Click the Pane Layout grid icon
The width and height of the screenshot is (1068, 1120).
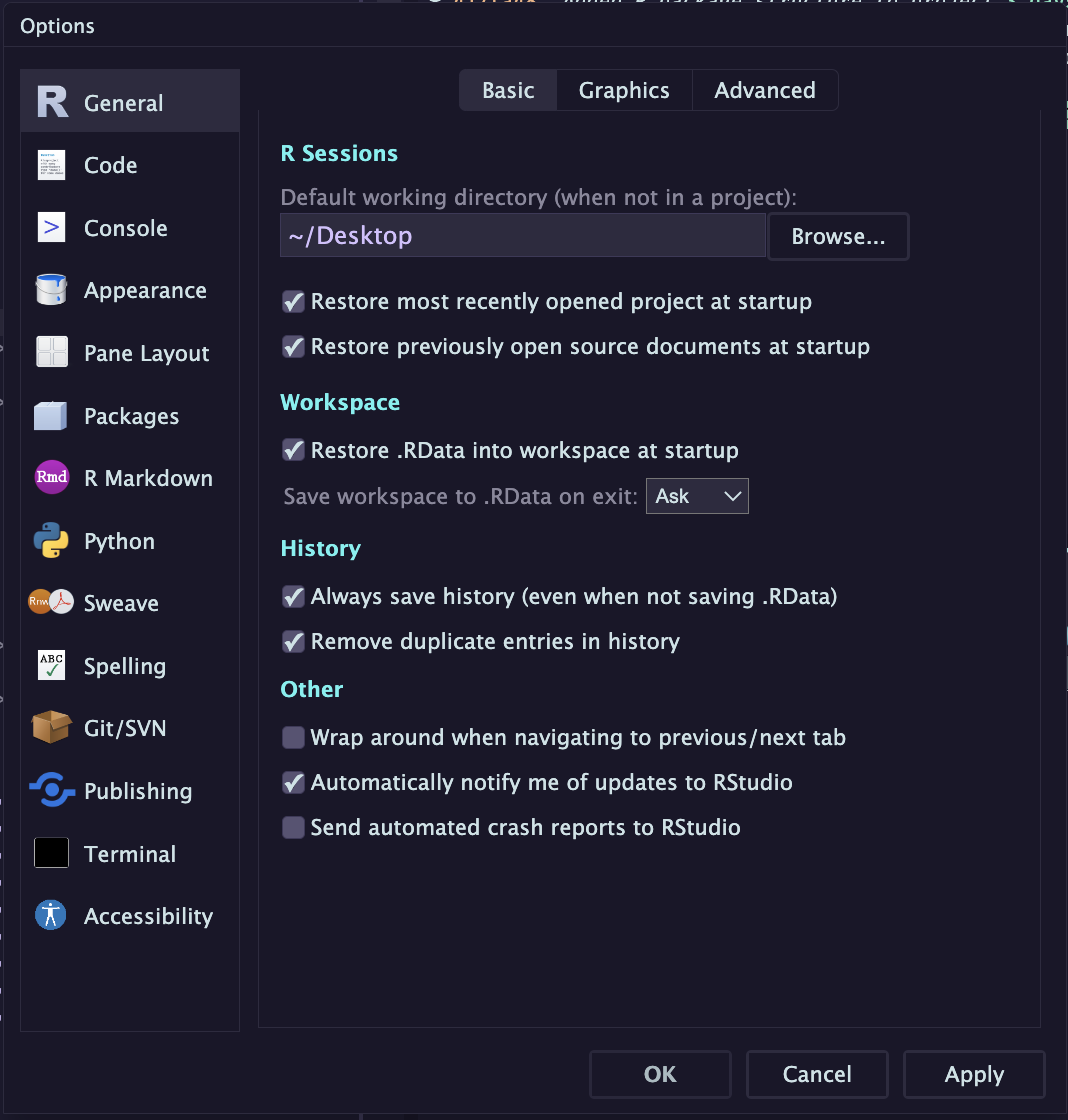click(51, 352)
